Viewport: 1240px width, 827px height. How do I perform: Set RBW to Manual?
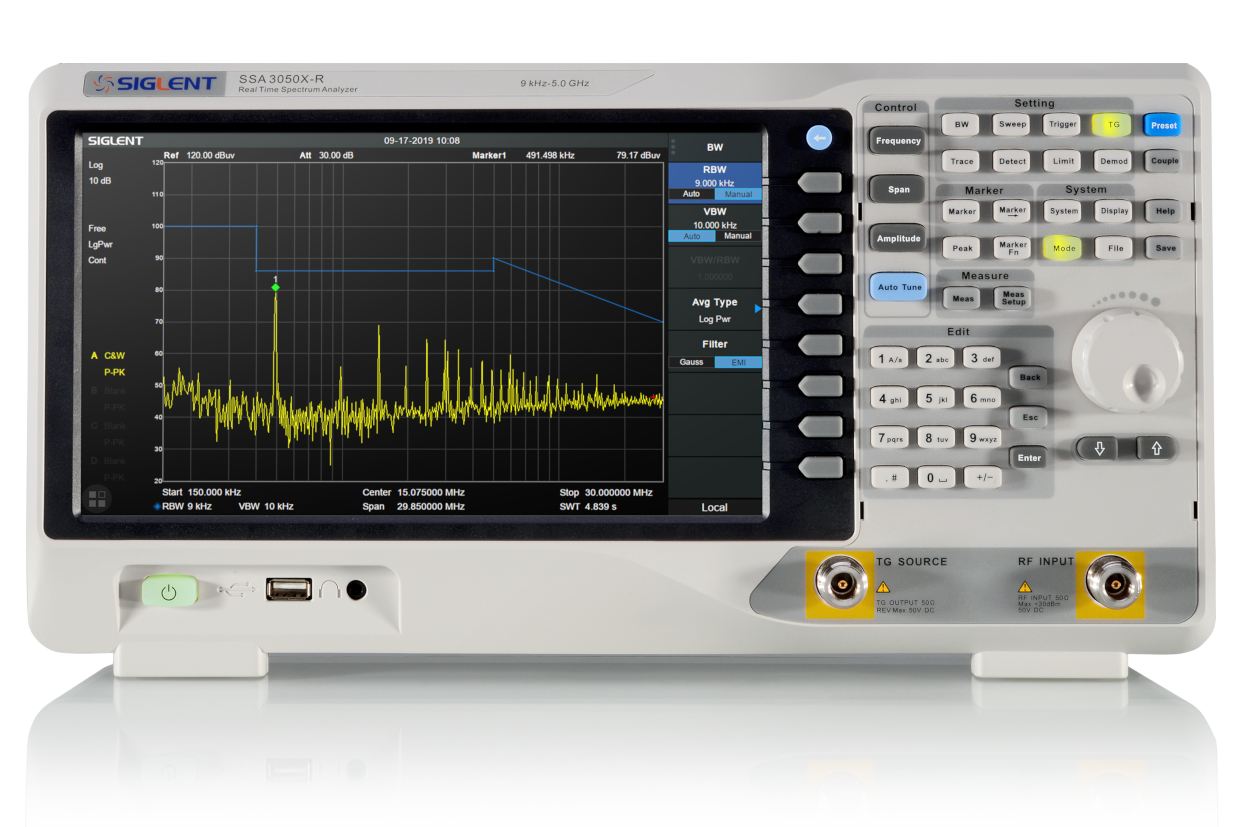coord(738,194)
